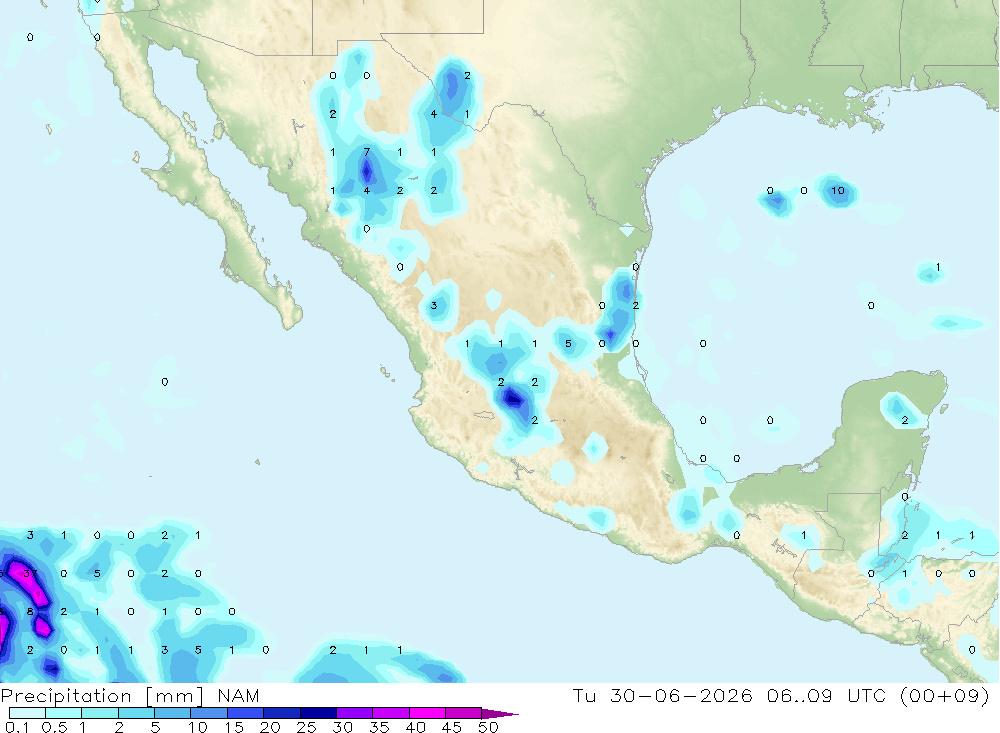Click the '15' legend label
Viewport: 1000px width, 733px height.
pos(233,727)
